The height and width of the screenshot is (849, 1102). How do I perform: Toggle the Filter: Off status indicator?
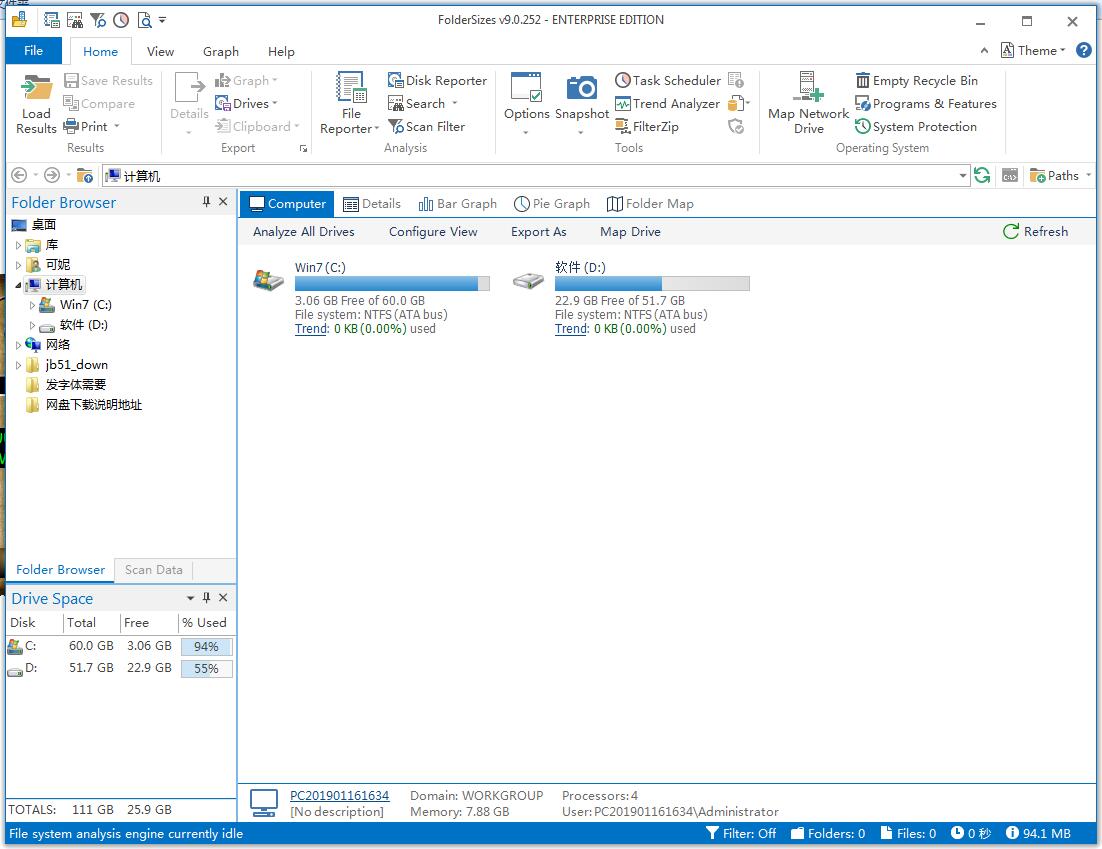(741, 833)
